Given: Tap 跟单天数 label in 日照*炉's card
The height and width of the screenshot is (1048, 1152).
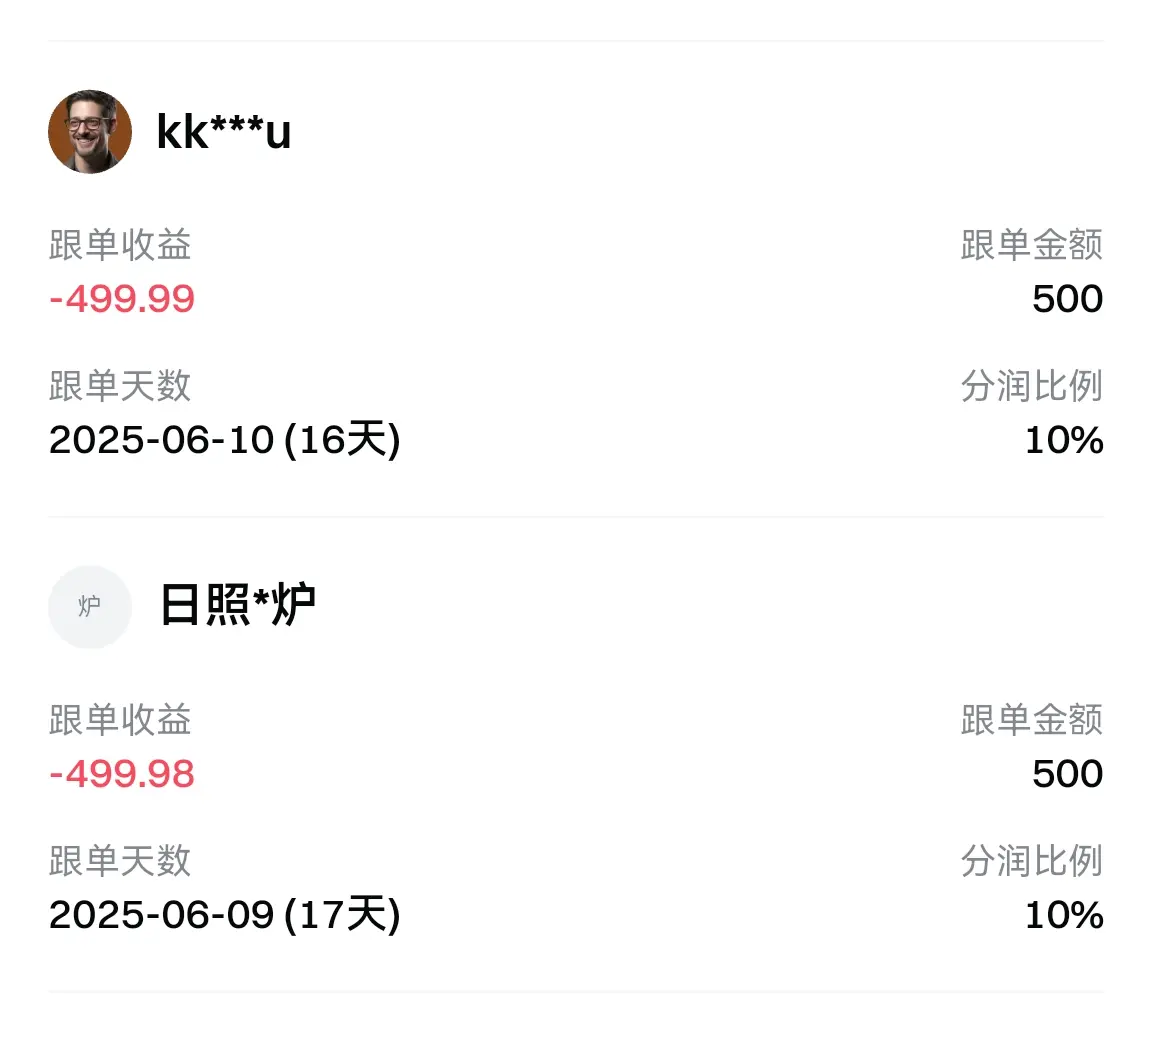Looking at the screenshot, I should 120,861.
